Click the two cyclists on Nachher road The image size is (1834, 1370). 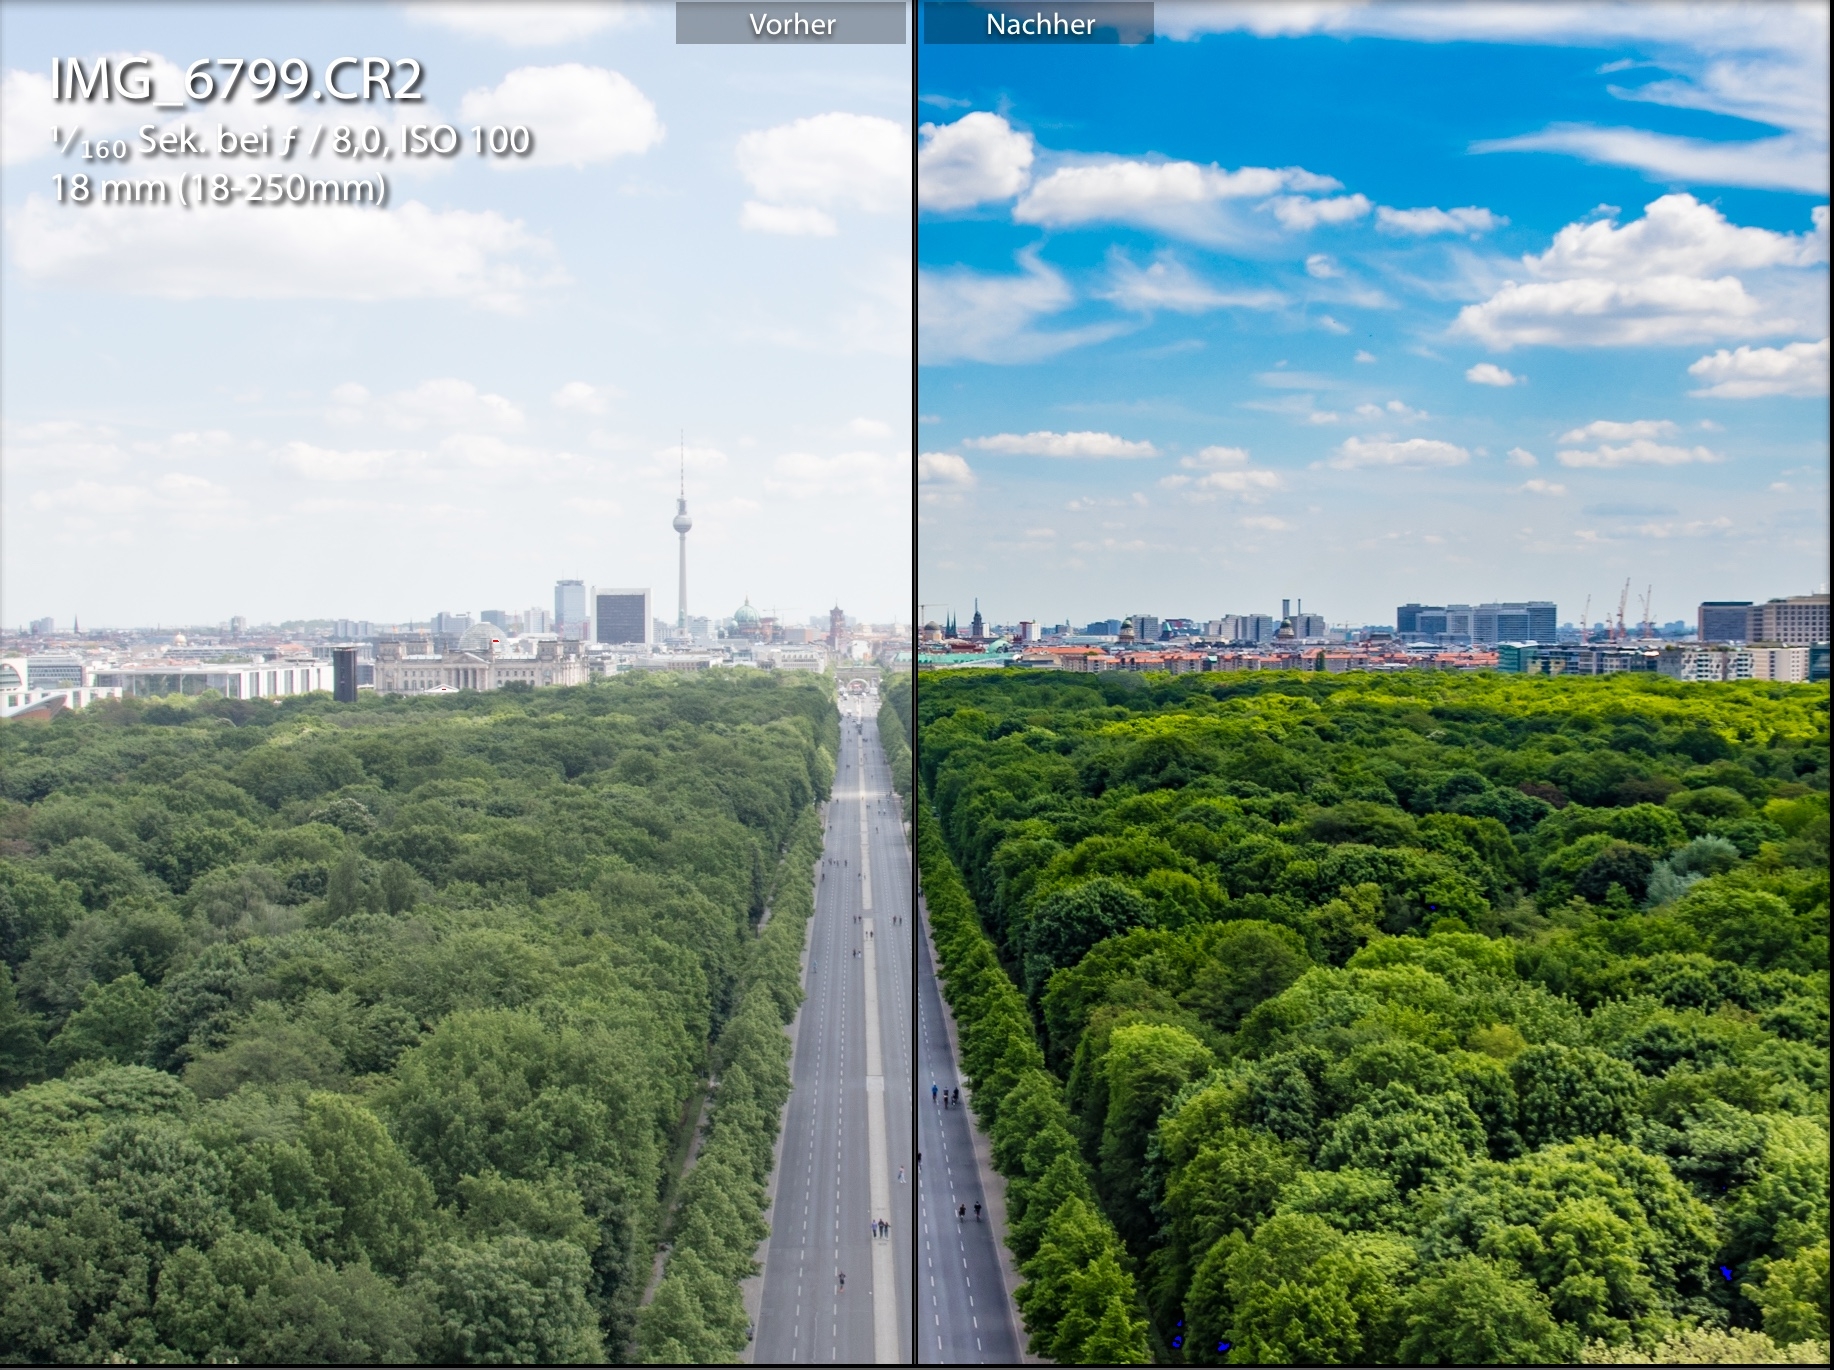(969, 1211)
